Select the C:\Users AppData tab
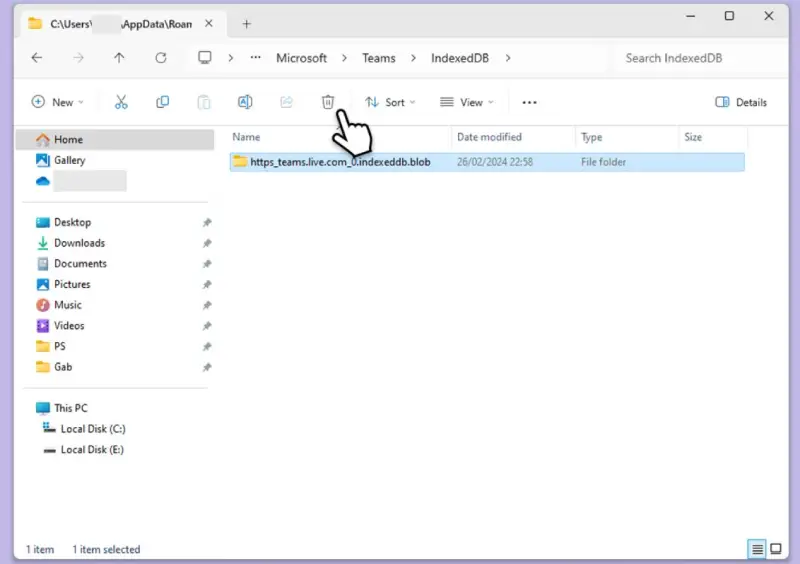The image size is (800, 564). click(121, 24)
